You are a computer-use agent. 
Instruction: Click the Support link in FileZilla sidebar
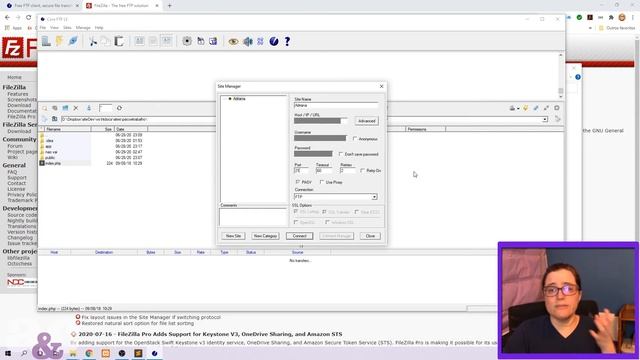(x=17, y=178)
